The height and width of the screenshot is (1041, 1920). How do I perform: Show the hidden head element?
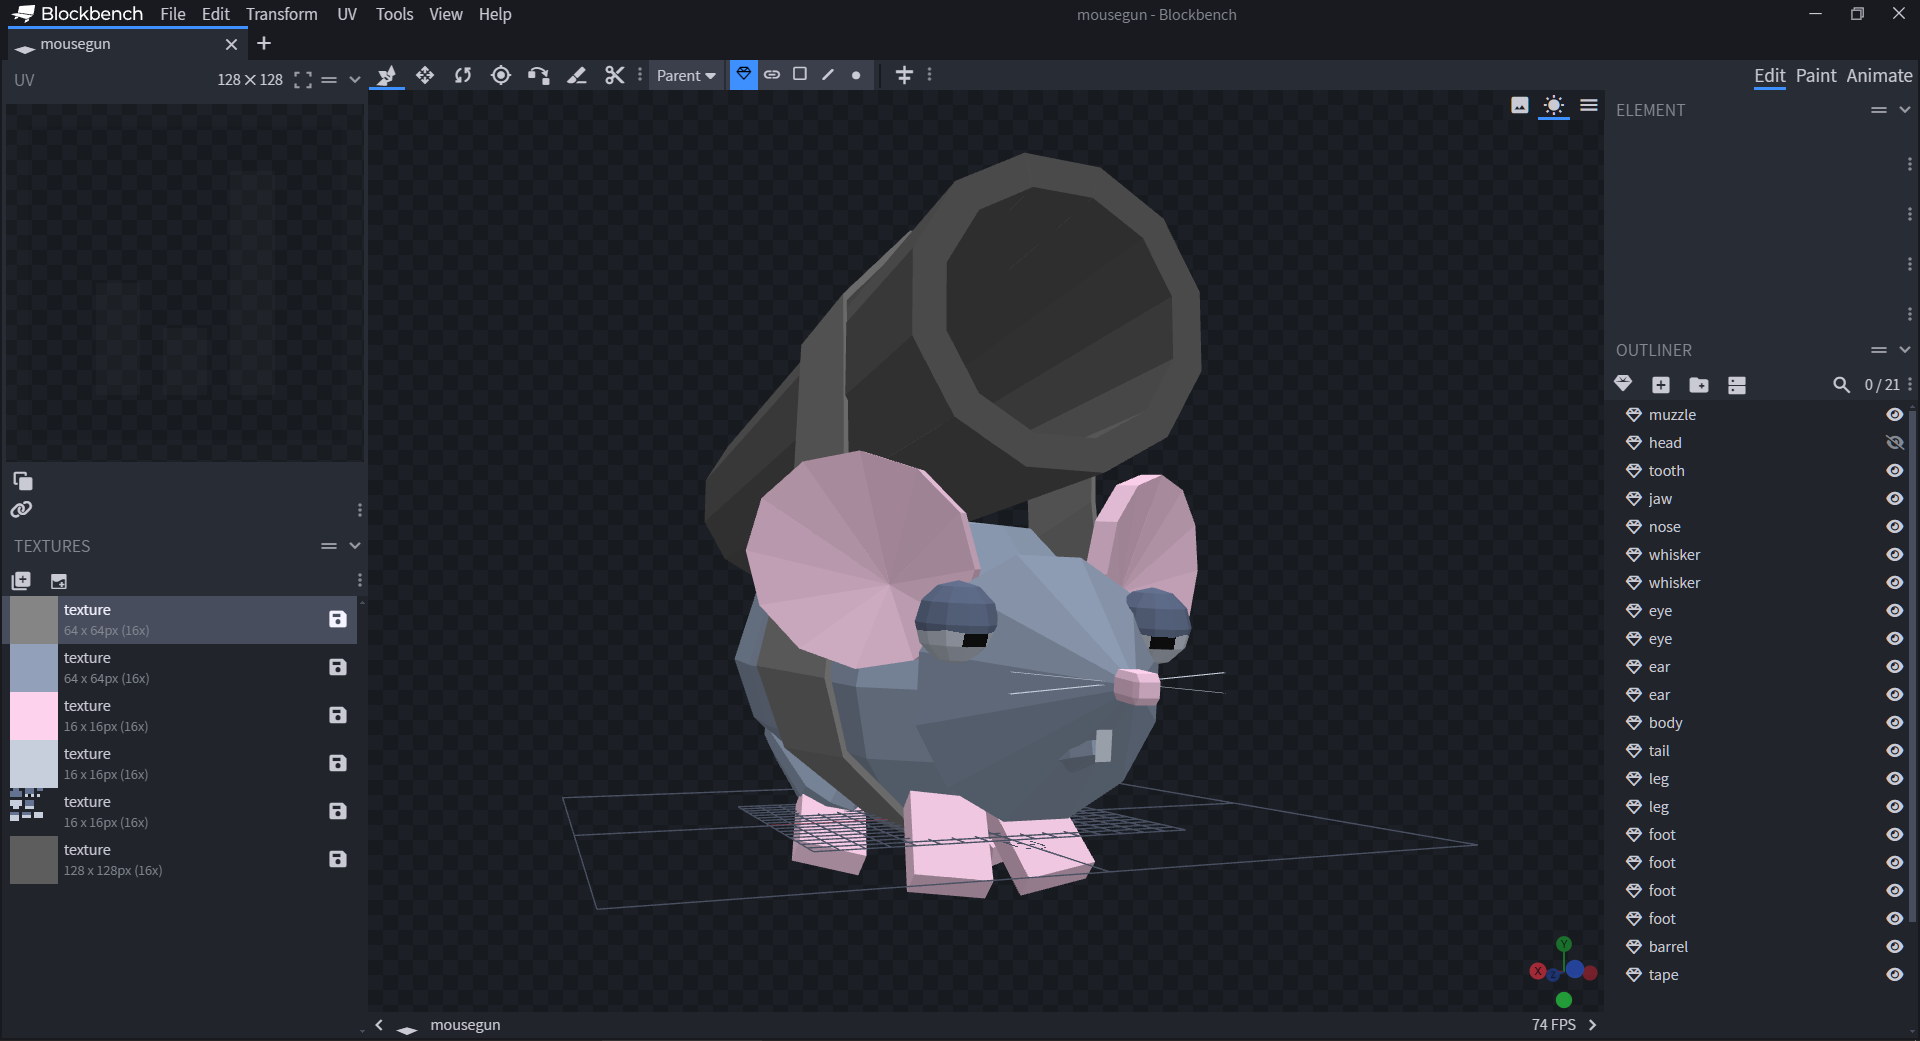[x=1895, y=443]
